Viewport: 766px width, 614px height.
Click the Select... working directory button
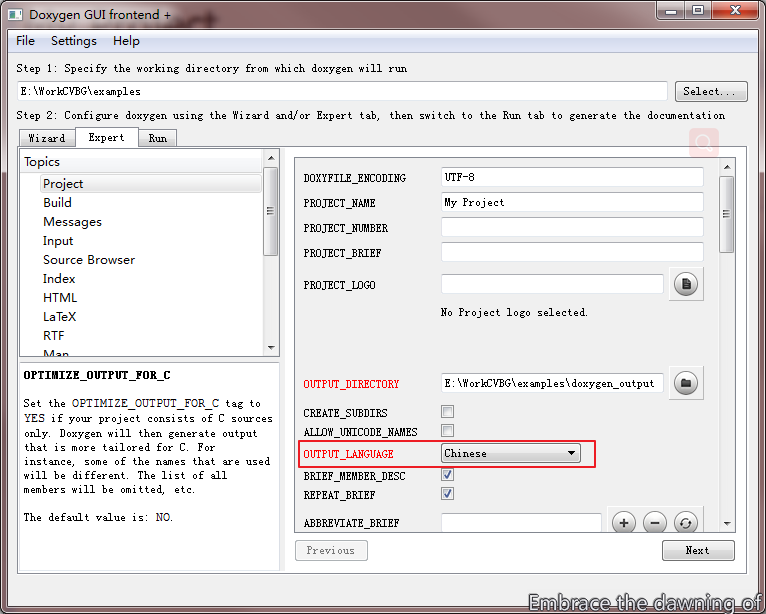click(x=711, y=91)
